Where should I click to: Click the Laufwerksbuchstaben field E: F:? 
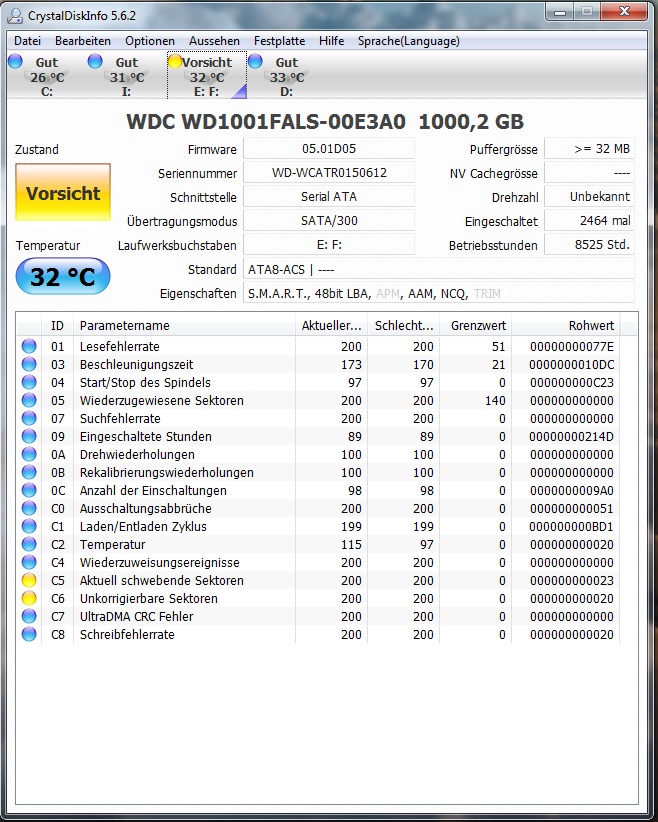(x=329, y=245)
